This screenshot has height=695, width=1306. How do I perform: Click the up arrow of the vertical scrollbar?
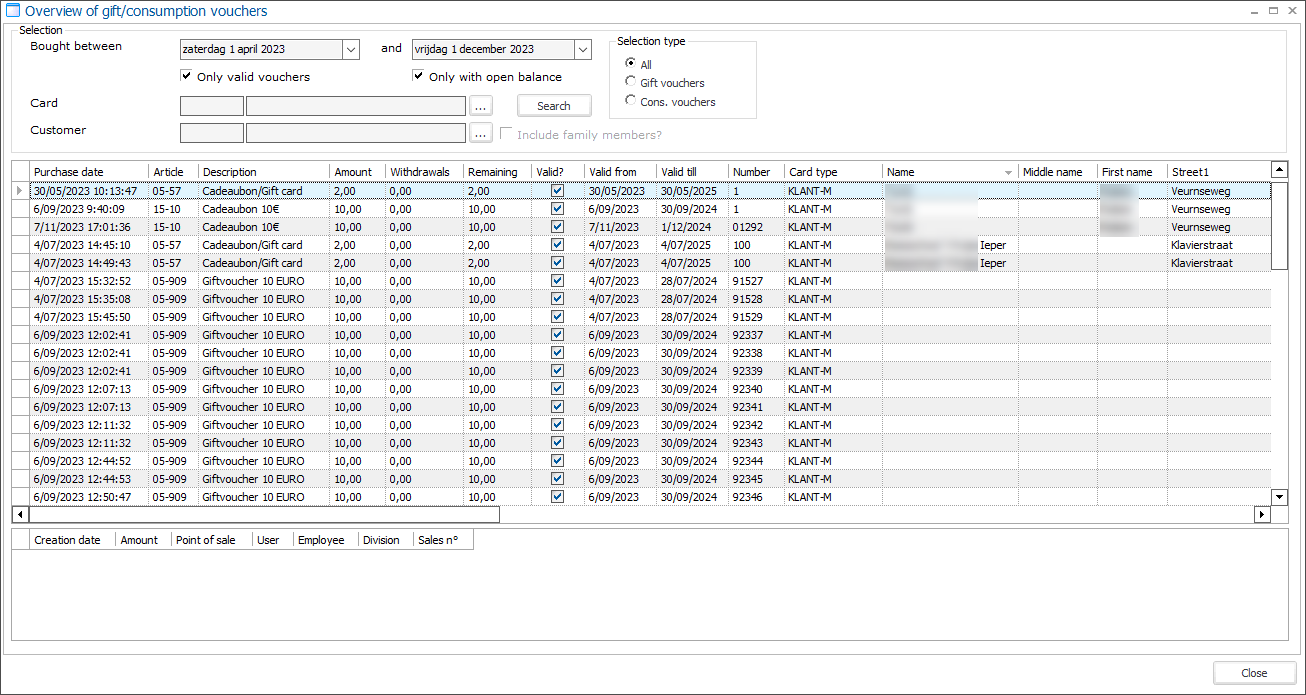pyautogui.click(x=1280, y=168)
